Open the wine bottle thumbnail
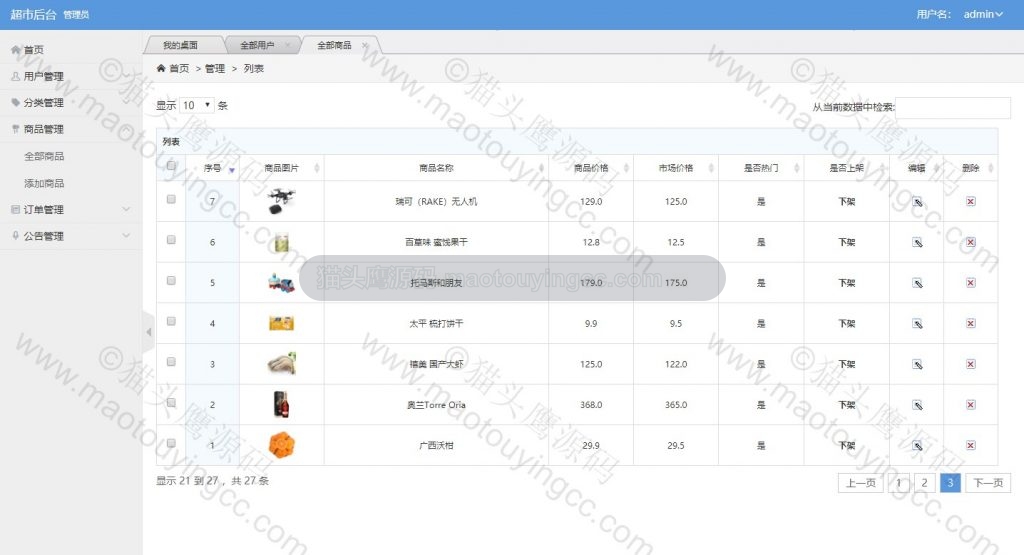Screen dimensions: 1024x555 click(281, 405)
